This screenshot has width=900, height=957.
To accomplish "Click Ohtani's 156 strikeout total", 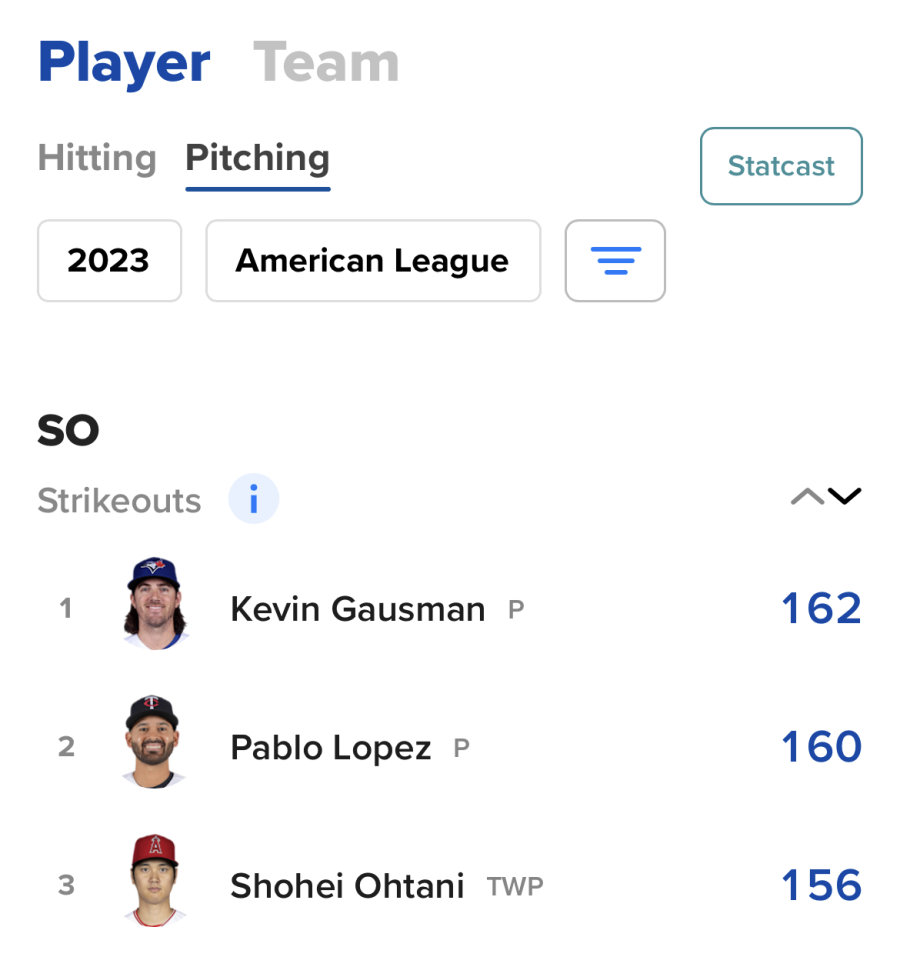I will 820,885.
